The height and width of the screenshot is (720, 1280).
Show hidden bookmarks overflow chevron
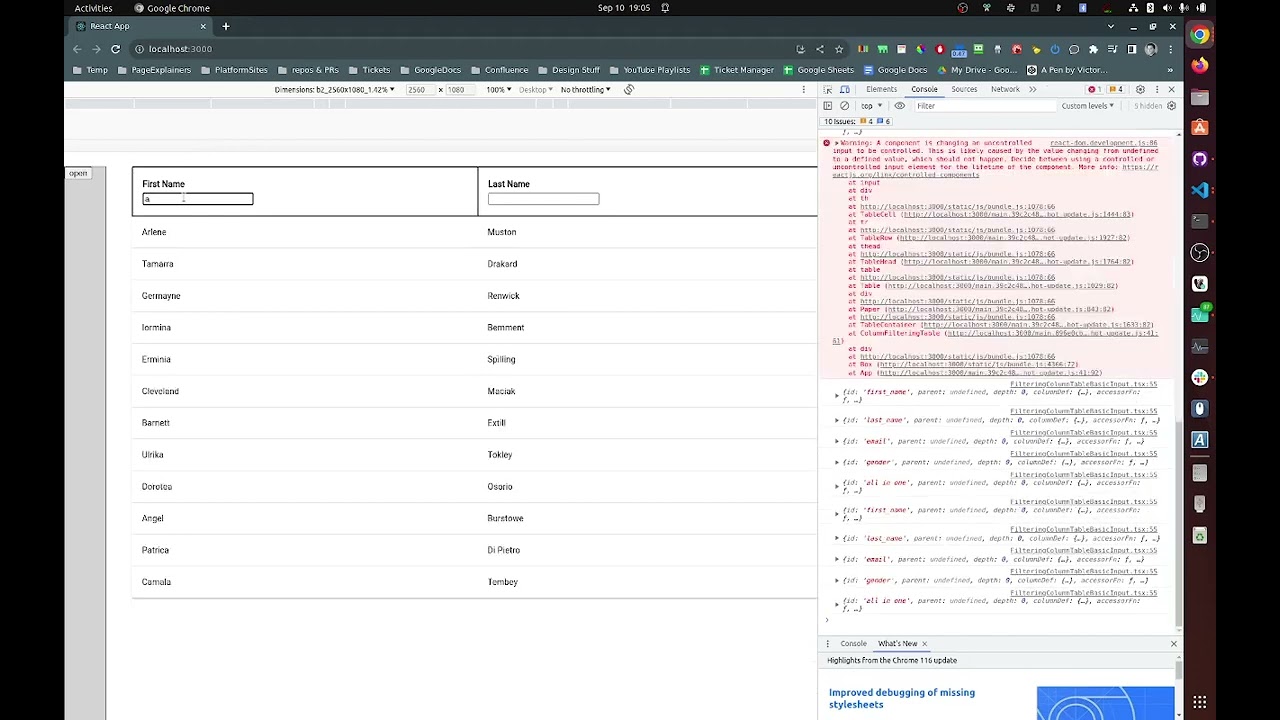(x=1170, y=70)
